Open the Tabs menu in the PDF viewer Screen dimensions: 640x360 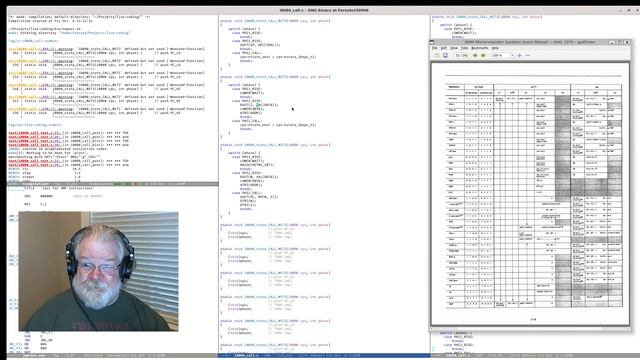pos(464,48)
